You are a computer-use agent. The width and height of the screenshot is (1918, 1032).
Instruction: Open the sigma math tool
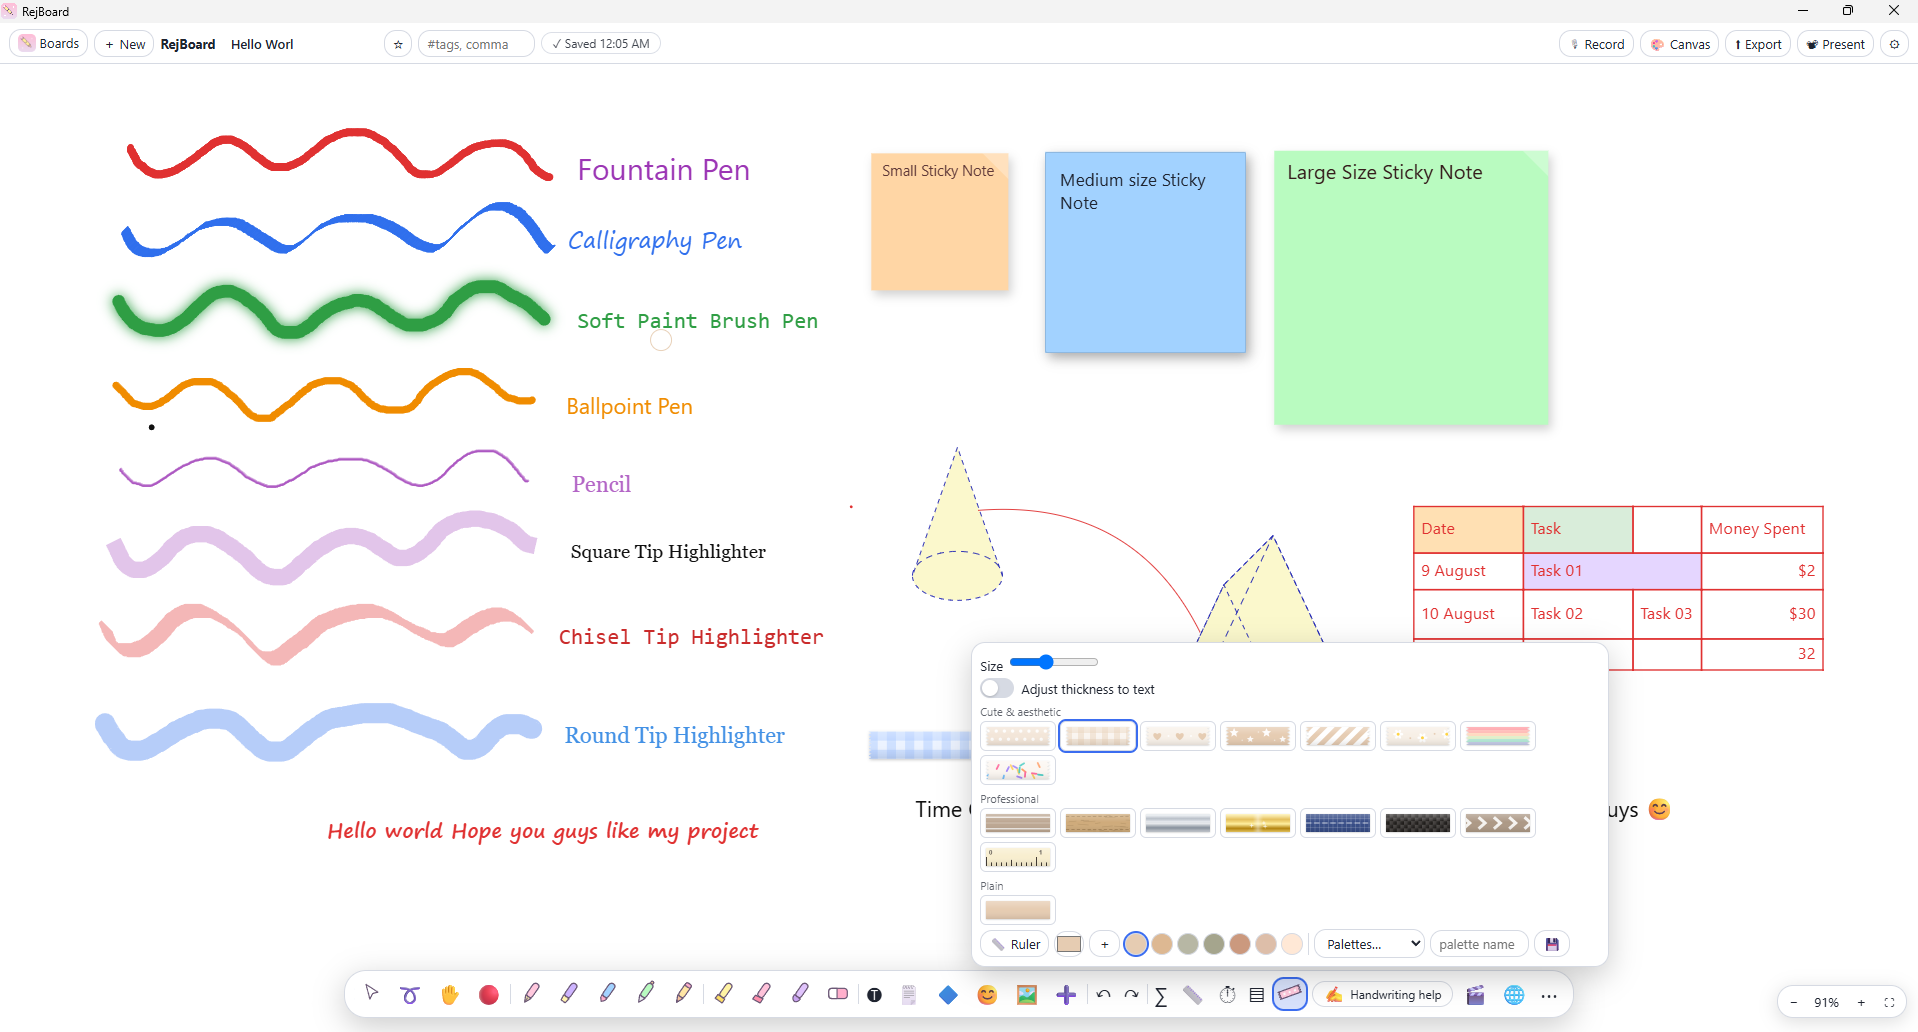pyautogui.click(x=1161, y=995)
